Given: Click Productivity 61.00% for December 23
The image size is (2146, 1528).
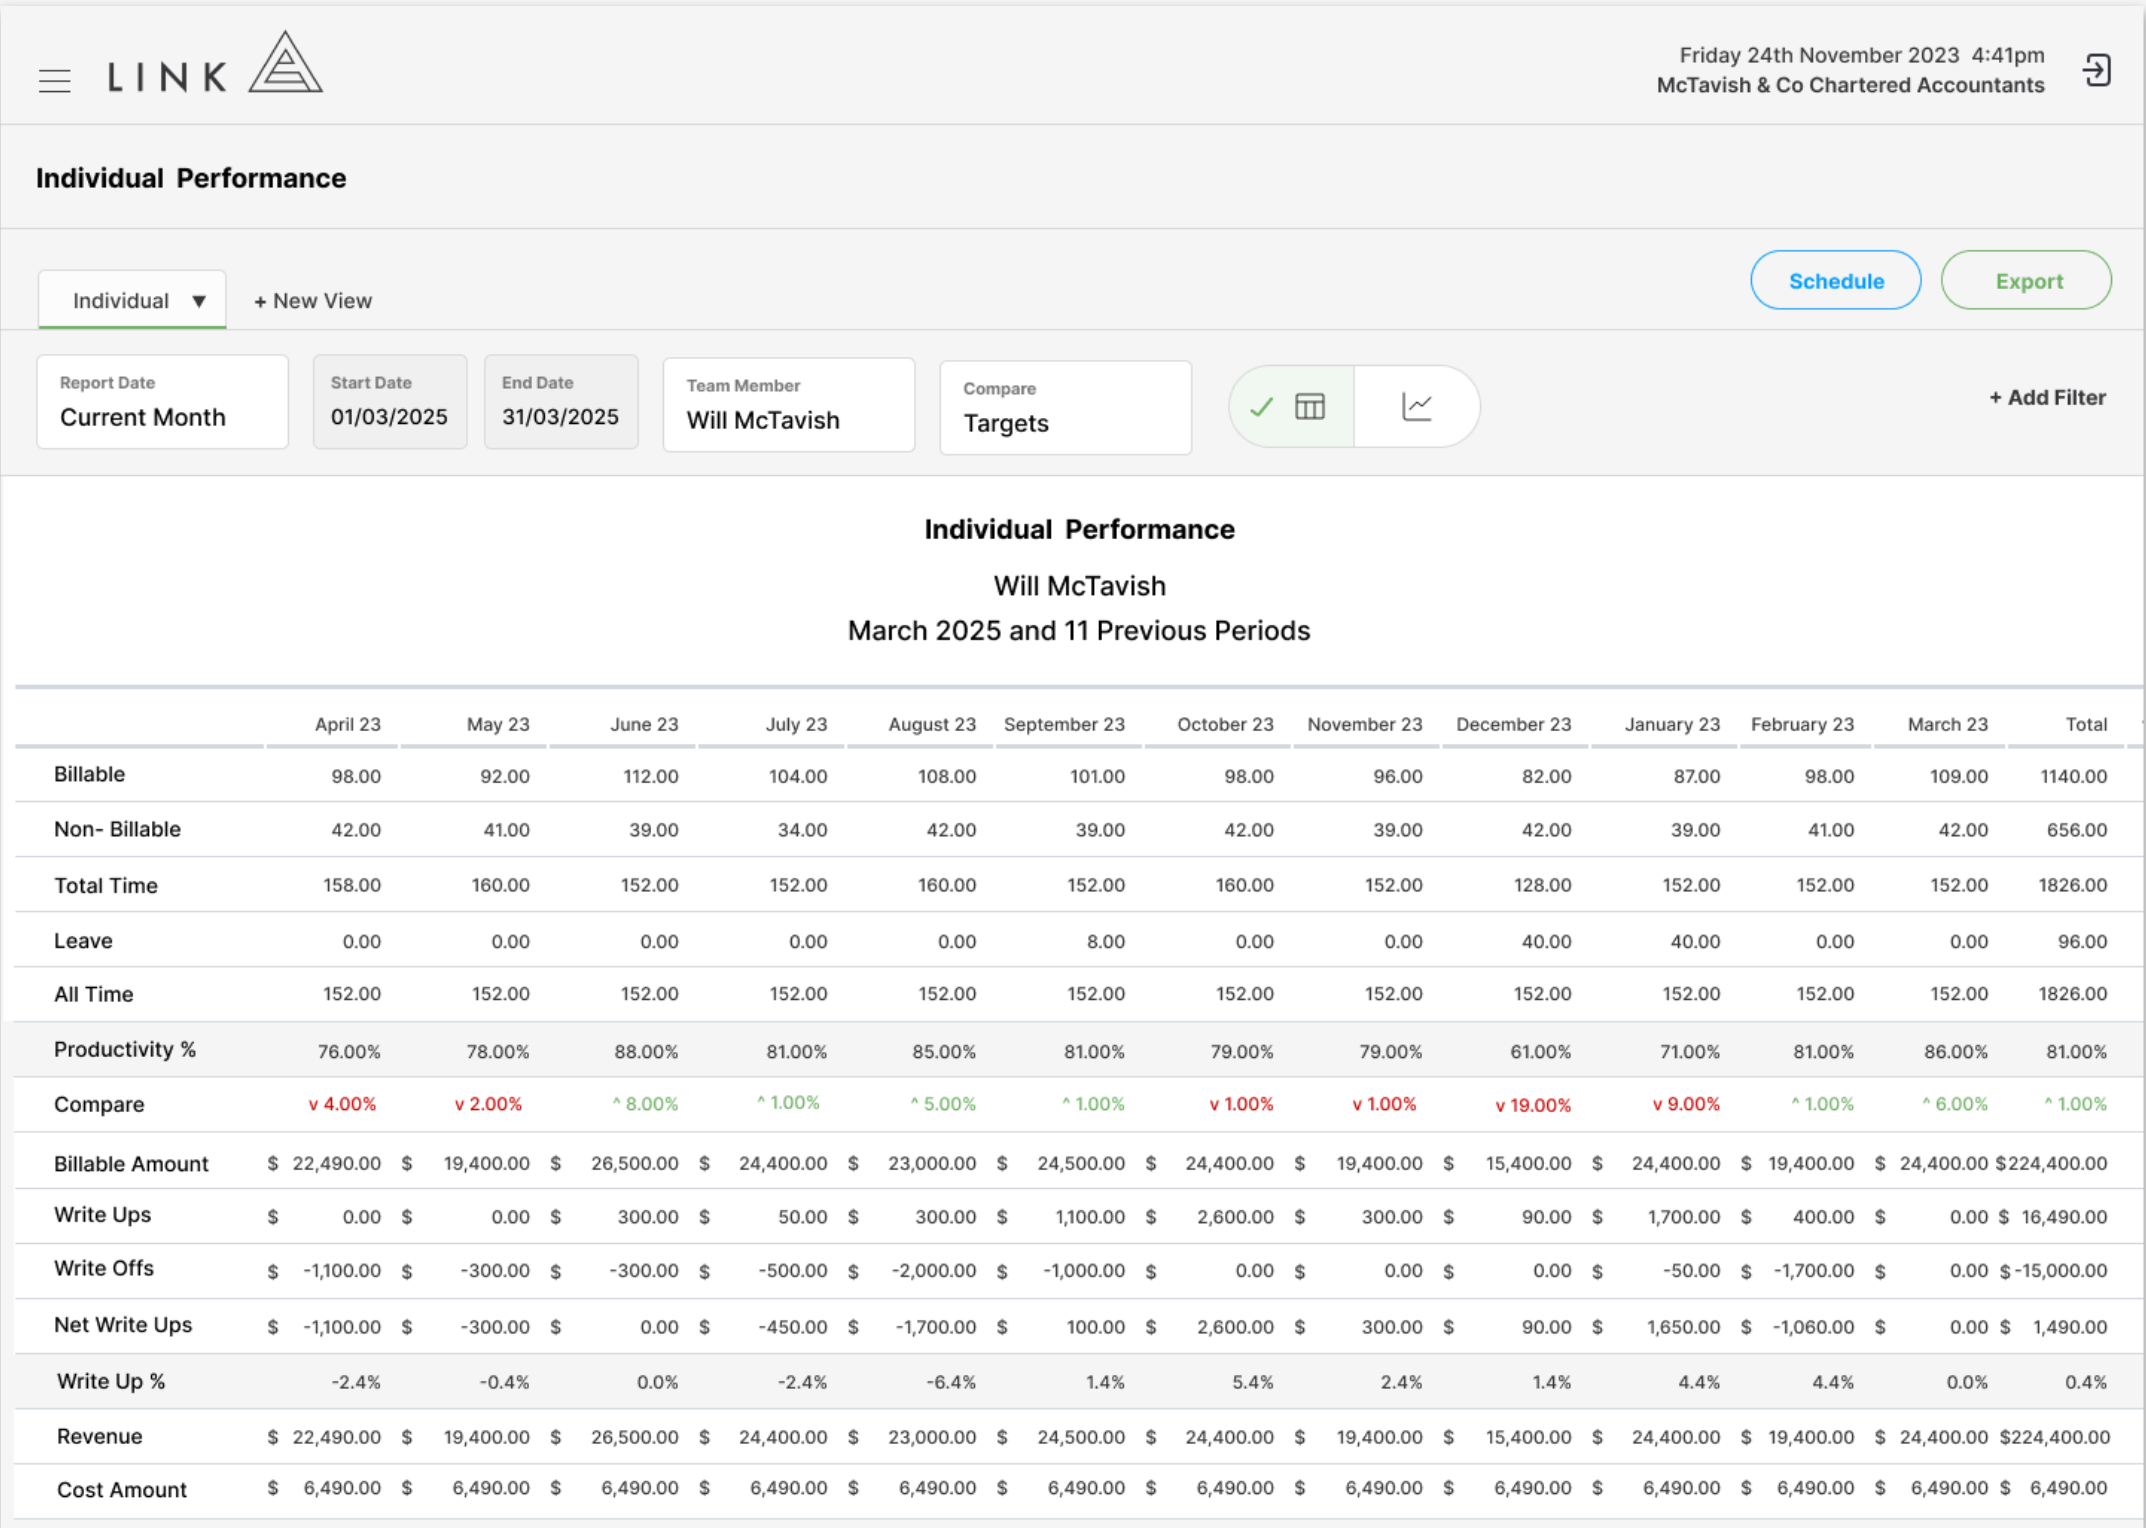Looking at the screenshot, I should coord(1540,1052).
